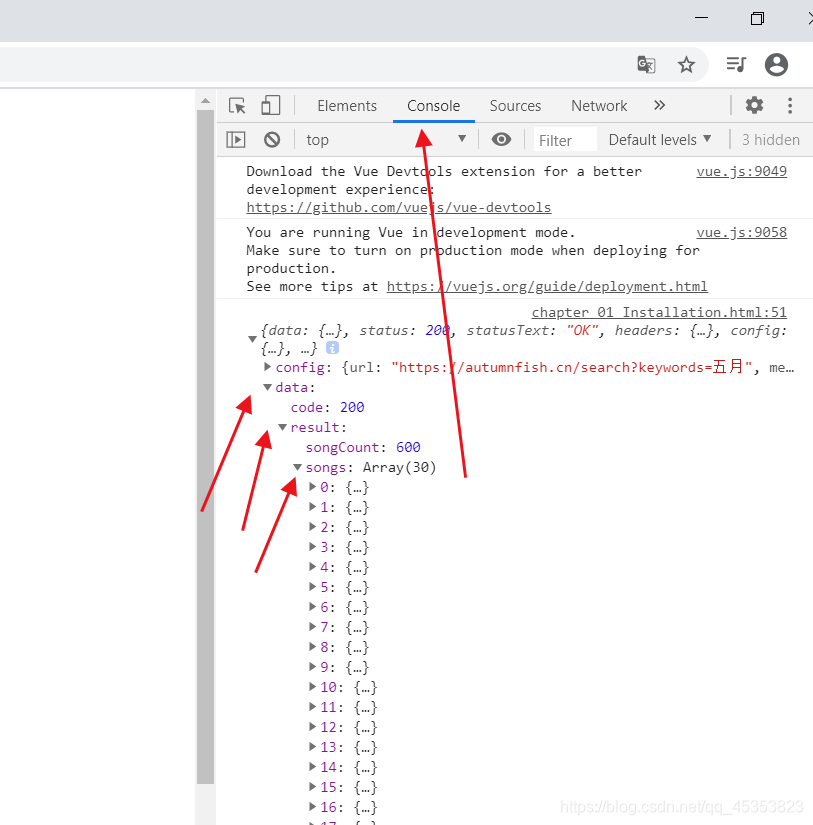The image size is (813, 825).
Task: Restore down the browser window
Action: pyautogui.click(x=757, y=18)
